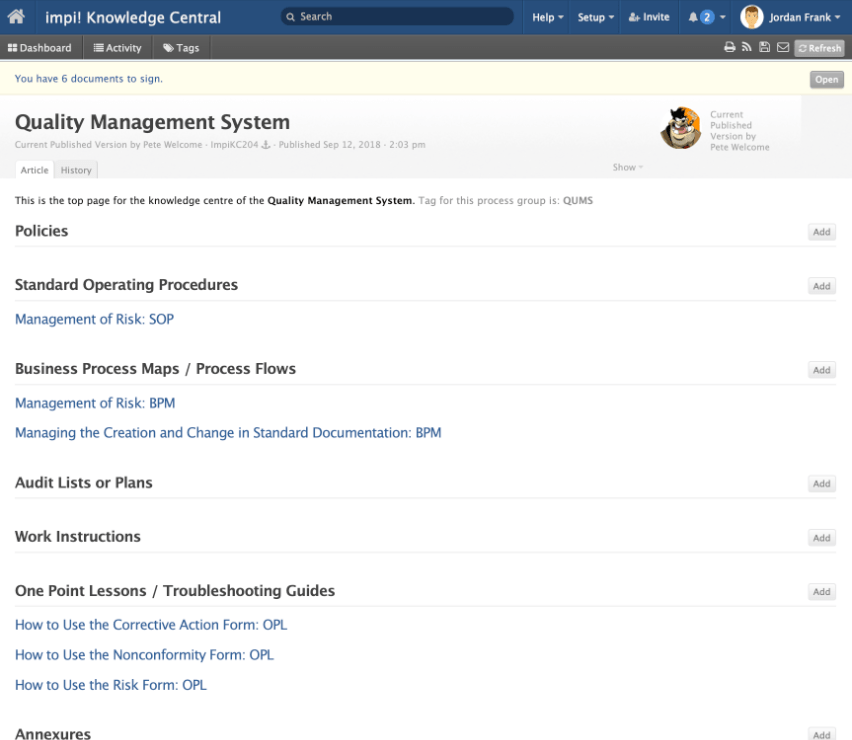The image size is (852, 740).
Task: Click into the Search field
Action: tap(397, 17)
